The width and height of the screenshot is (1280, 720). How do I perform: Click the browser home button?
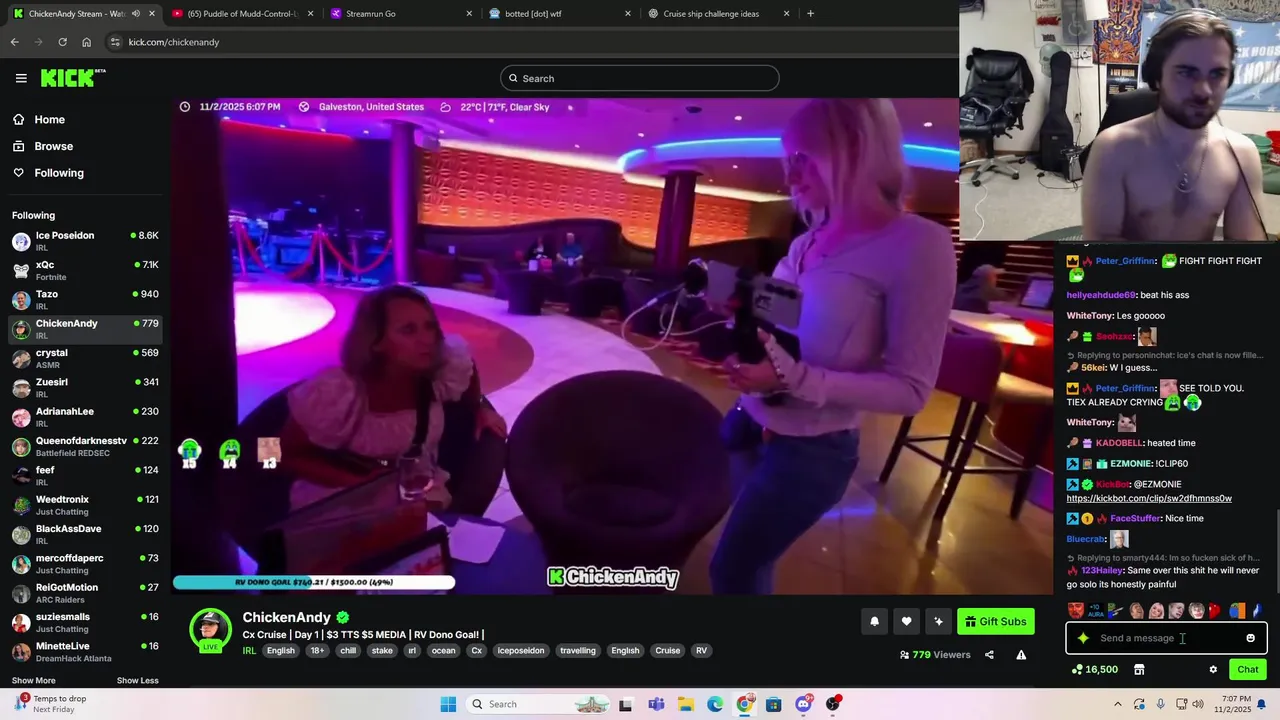pos(86,42)
